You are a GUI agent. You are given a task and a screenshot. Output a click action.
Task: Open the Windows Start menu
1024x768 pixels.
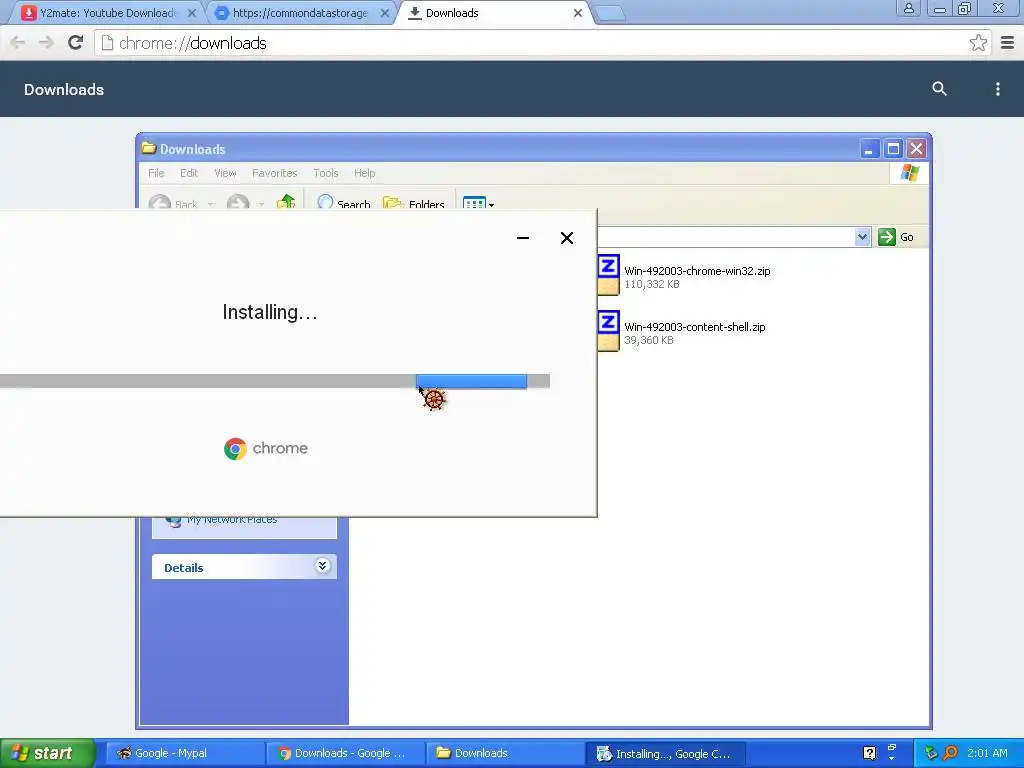pyautogui.click(x=47, y=753)
